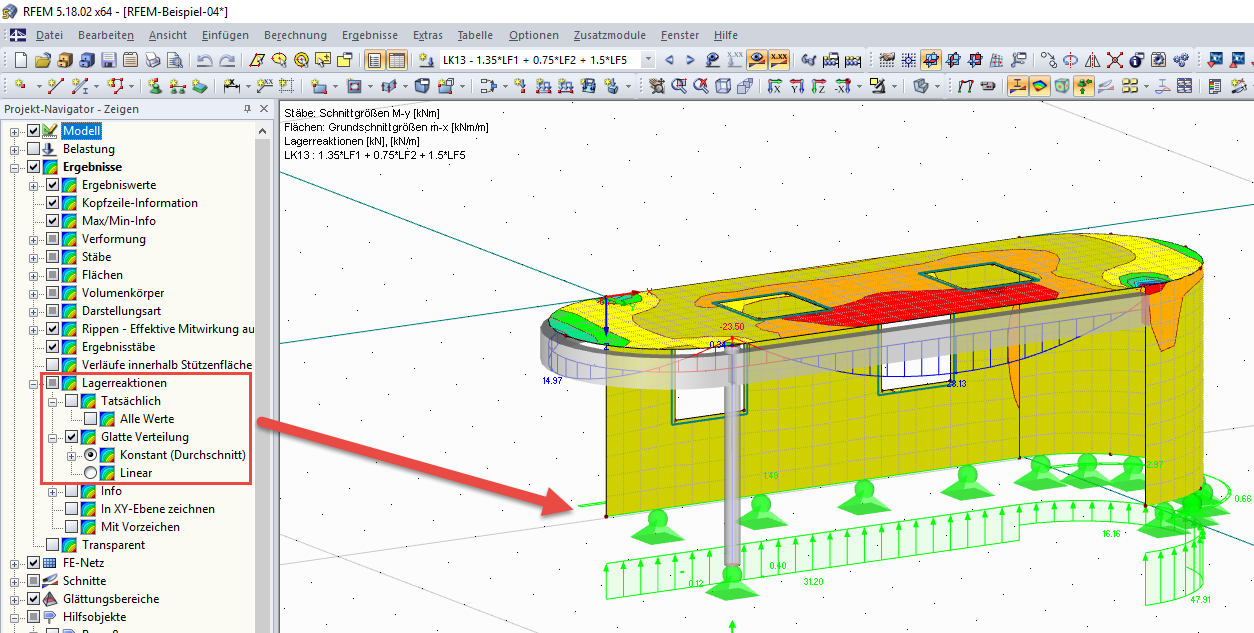
Task: Select Glättungsbereiche in navigator tree
Action: click(110, 599)
